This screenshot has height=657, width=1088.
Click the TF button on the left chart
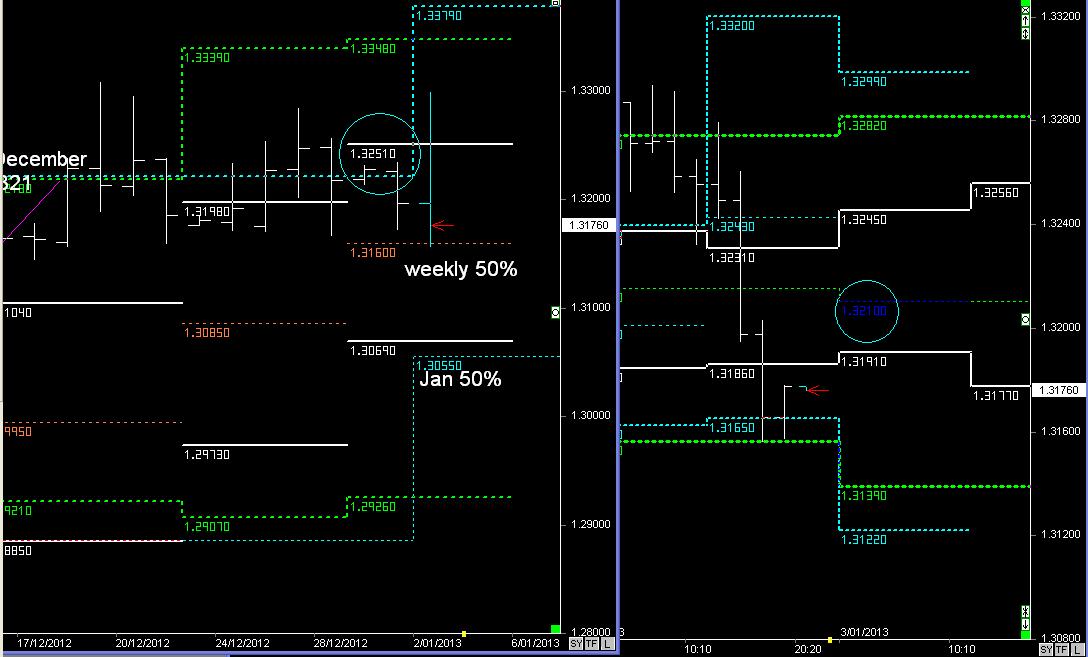[x=591, y=644]
